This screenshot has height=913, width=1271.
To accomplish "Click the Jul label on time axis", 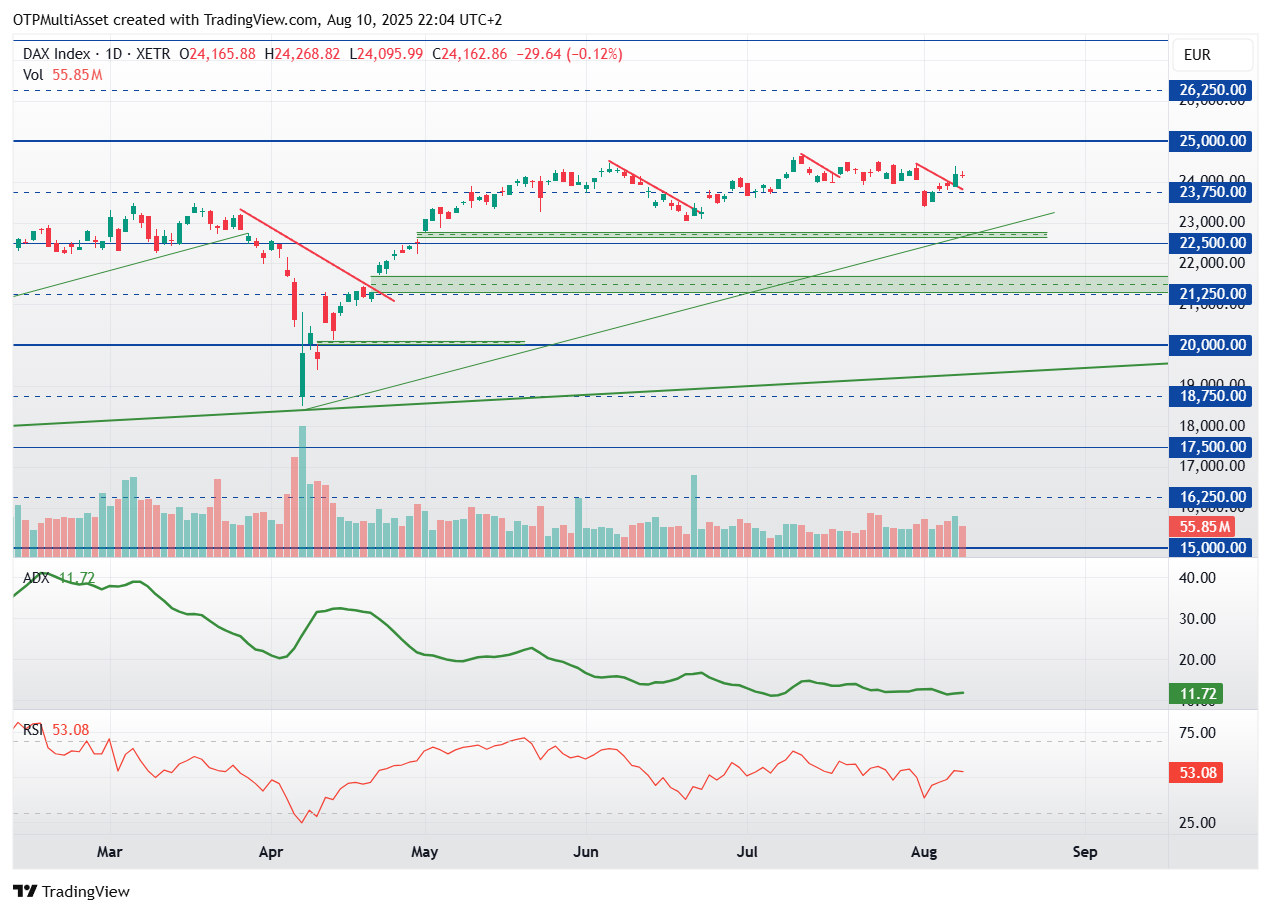I will tap(746, 853).
